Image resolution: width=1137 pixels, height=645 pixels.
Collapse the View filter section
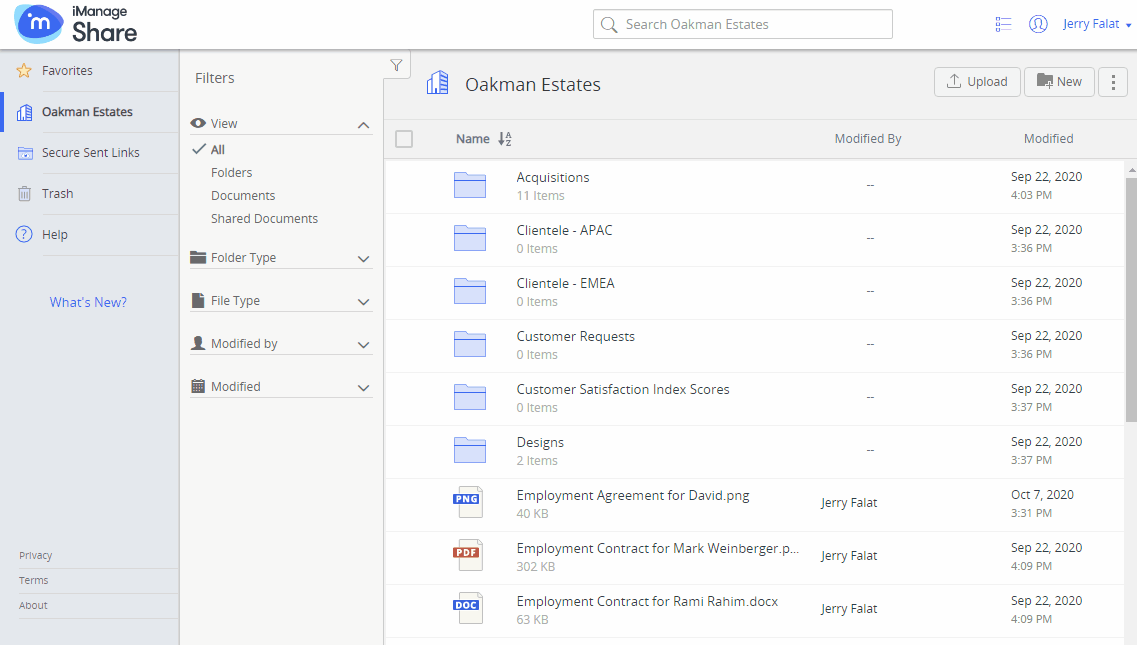(x=363, y=125)
